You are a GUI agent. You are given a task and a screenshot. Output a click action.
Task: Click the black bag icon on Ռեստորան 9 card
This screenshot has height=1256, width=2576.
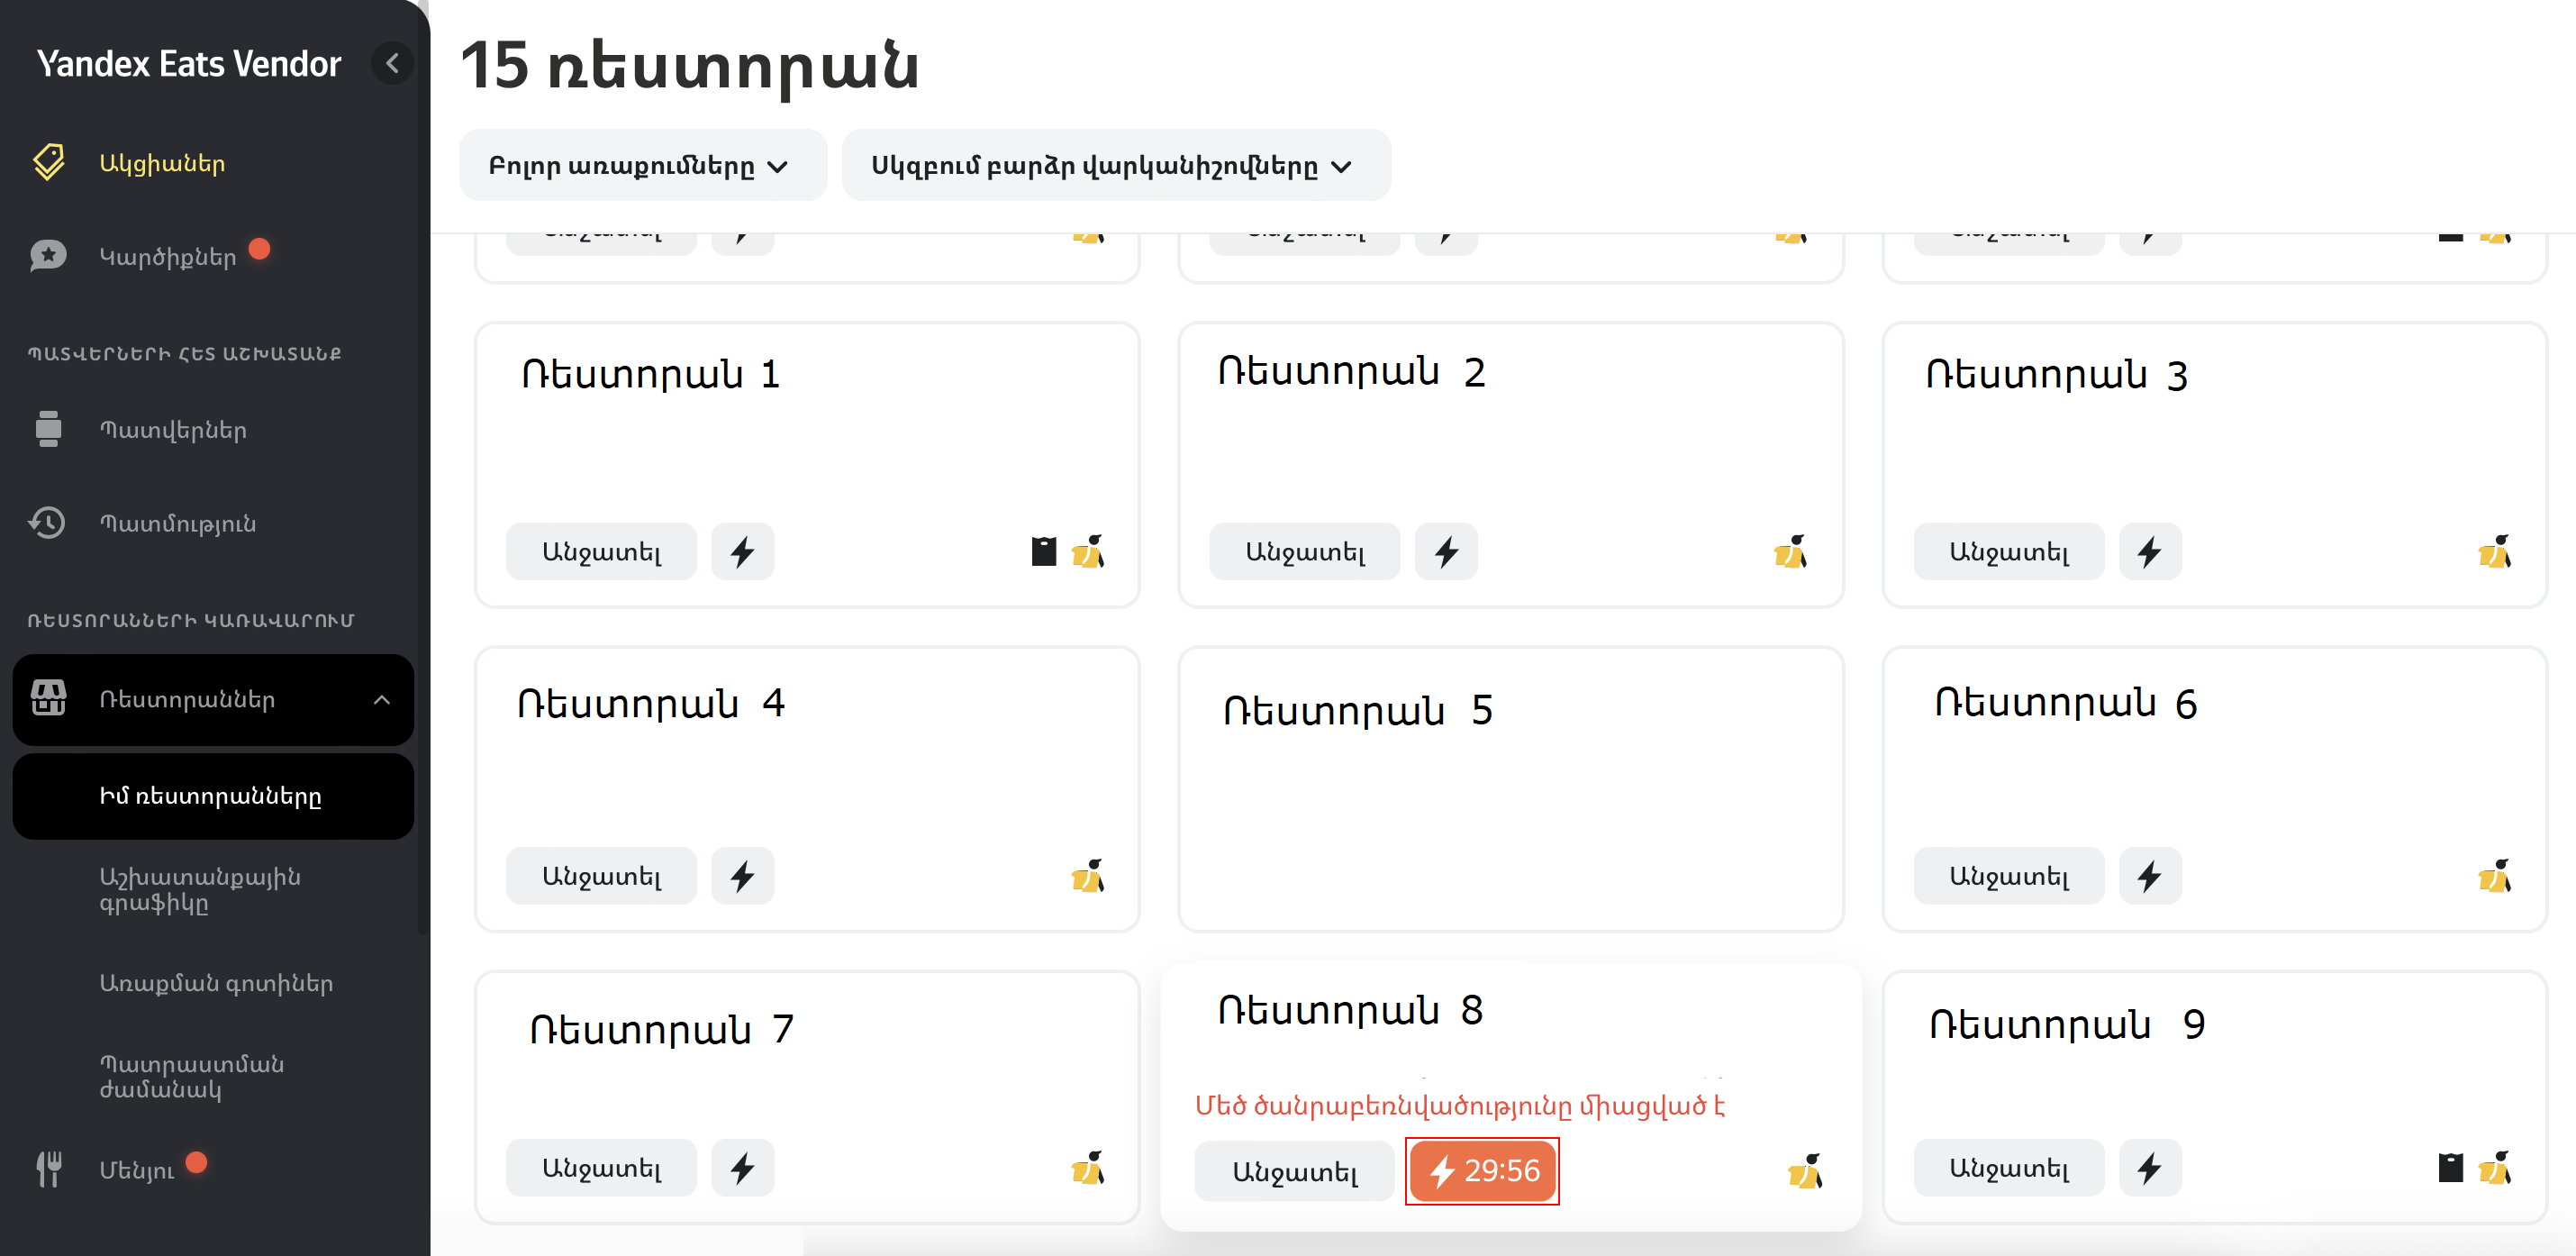[x=2450, y=1167]
